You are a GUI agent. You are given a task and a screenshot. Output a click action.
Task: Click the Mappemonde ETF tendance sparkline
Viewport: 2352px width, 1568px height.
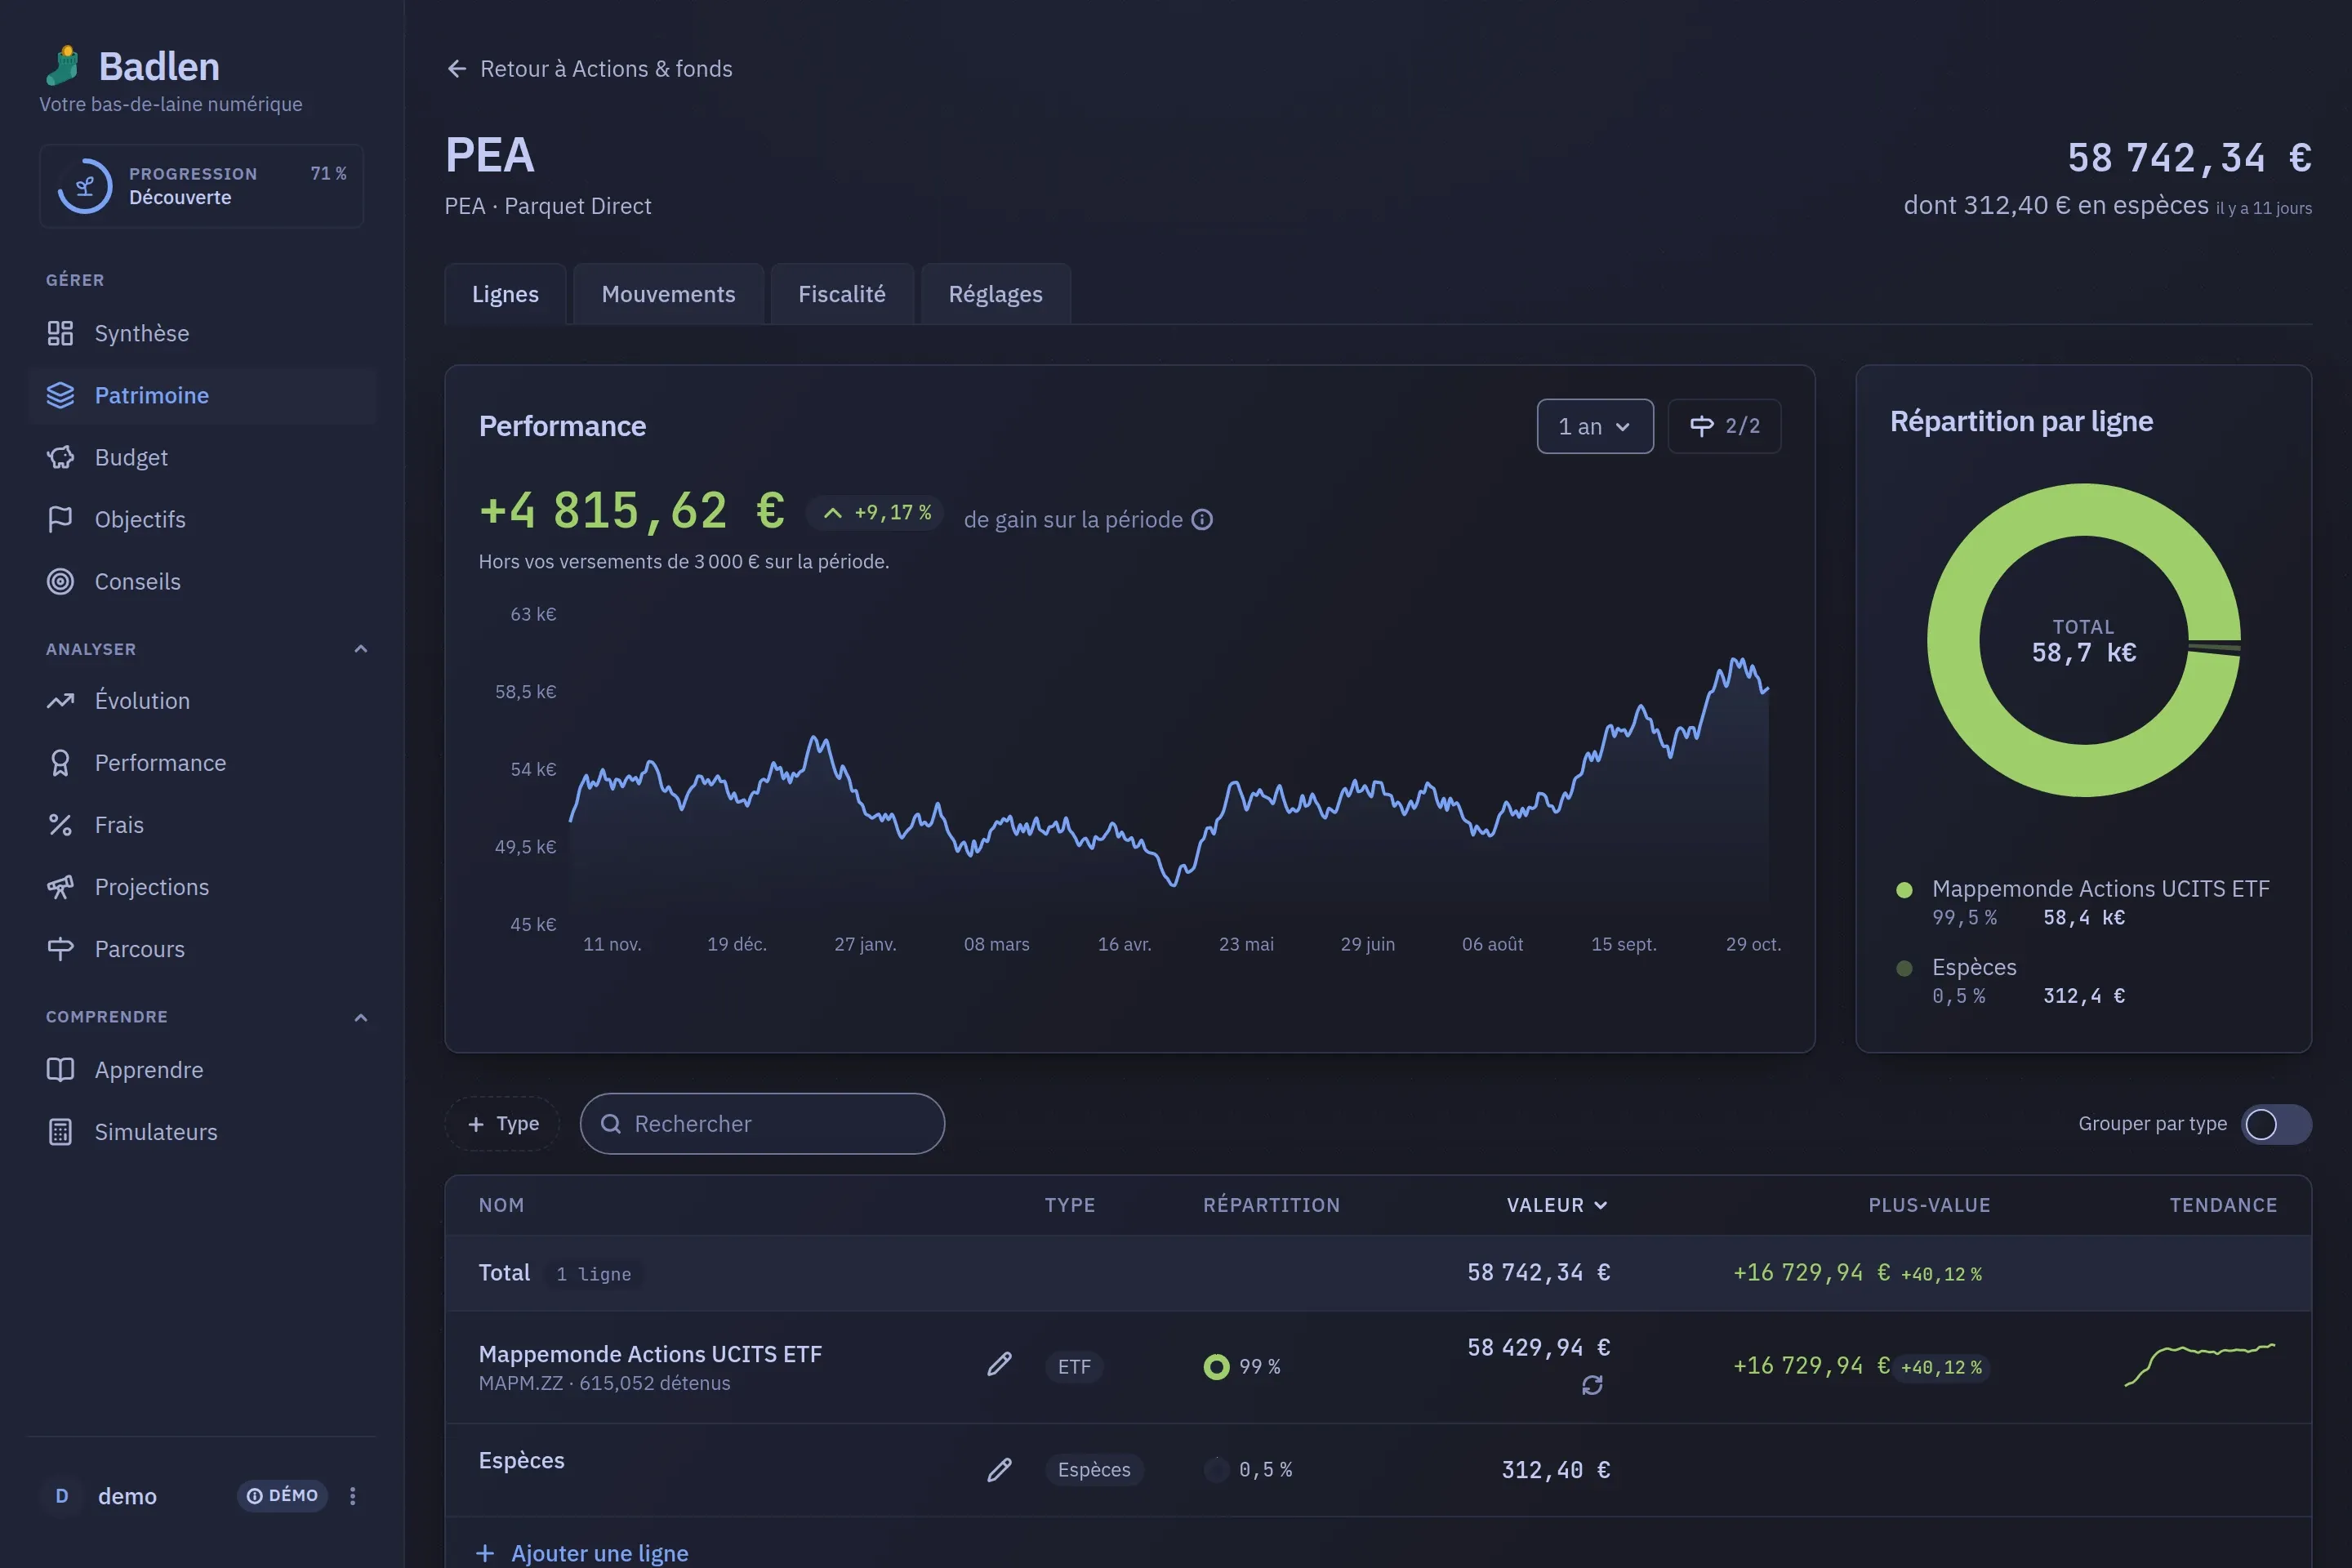coord(2199,1365)
